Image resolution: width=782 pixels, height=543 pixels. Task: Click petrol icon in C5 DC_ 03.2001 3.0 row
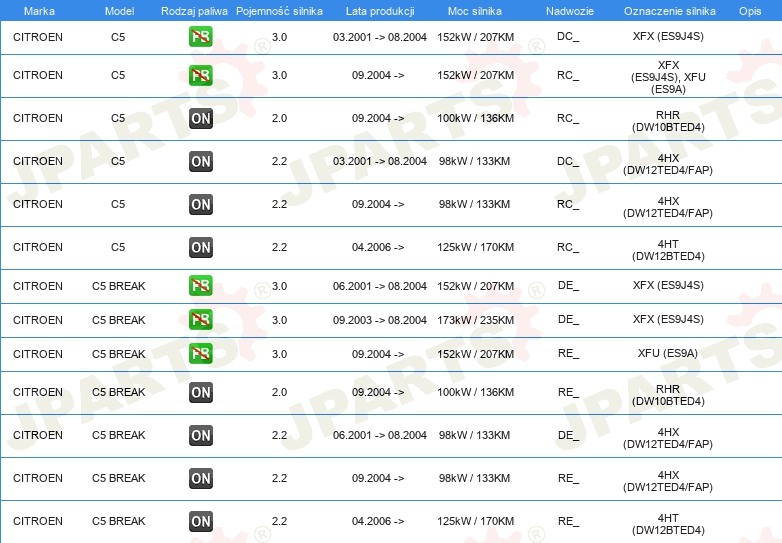coord(200,37)
